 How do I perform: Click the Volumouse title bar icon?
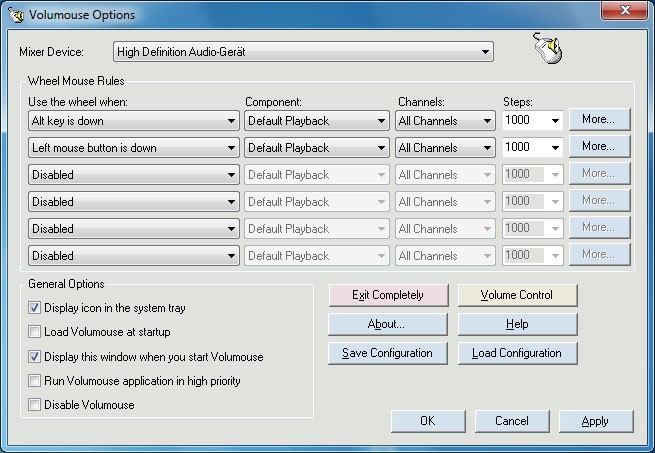tap(16, 15)
